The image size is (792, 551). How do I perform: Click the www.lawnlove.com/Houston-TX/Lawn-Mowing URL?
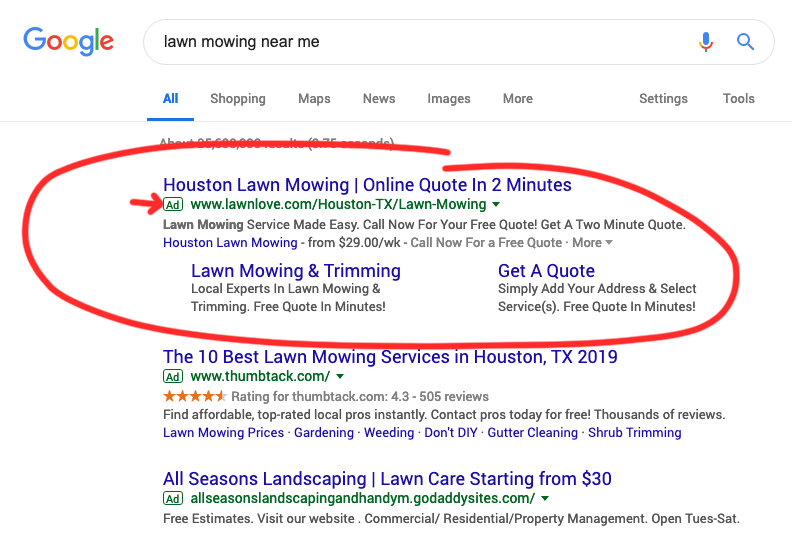pyautogui.click(x=338, y=205)
